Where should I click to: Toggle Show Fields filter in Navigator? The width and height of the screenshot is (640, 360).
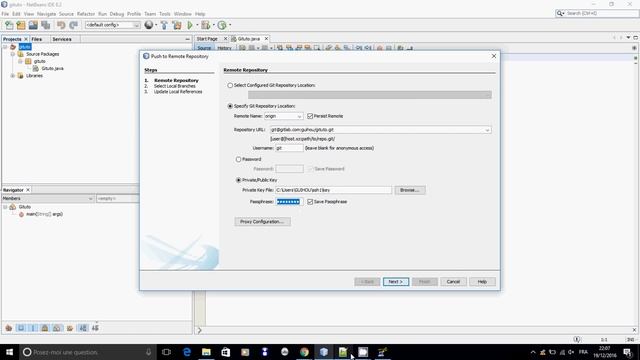pyautogui.click(x=21, y=328)
